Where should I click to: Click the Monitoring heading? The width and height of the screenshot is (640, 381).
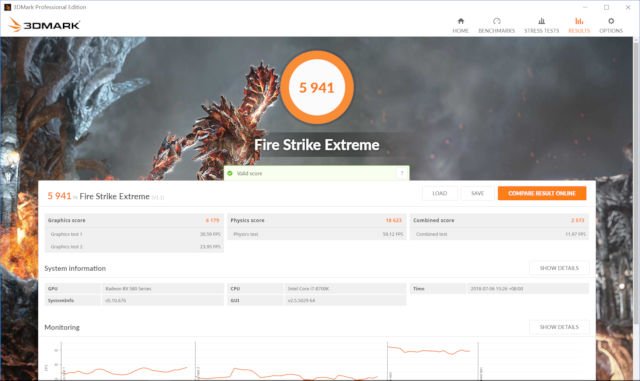[x=62, y=327]
